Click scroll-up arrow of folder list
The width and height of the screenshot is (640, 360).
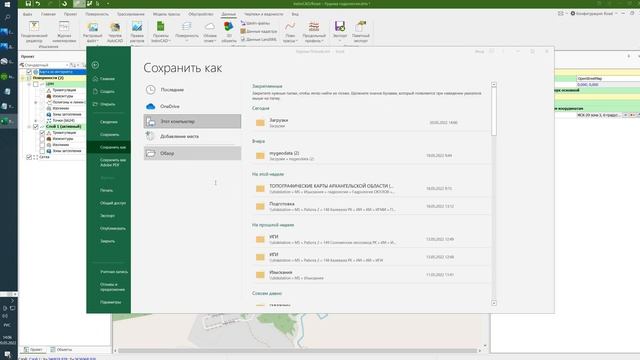pyautogui.click(x=494, y=84)
